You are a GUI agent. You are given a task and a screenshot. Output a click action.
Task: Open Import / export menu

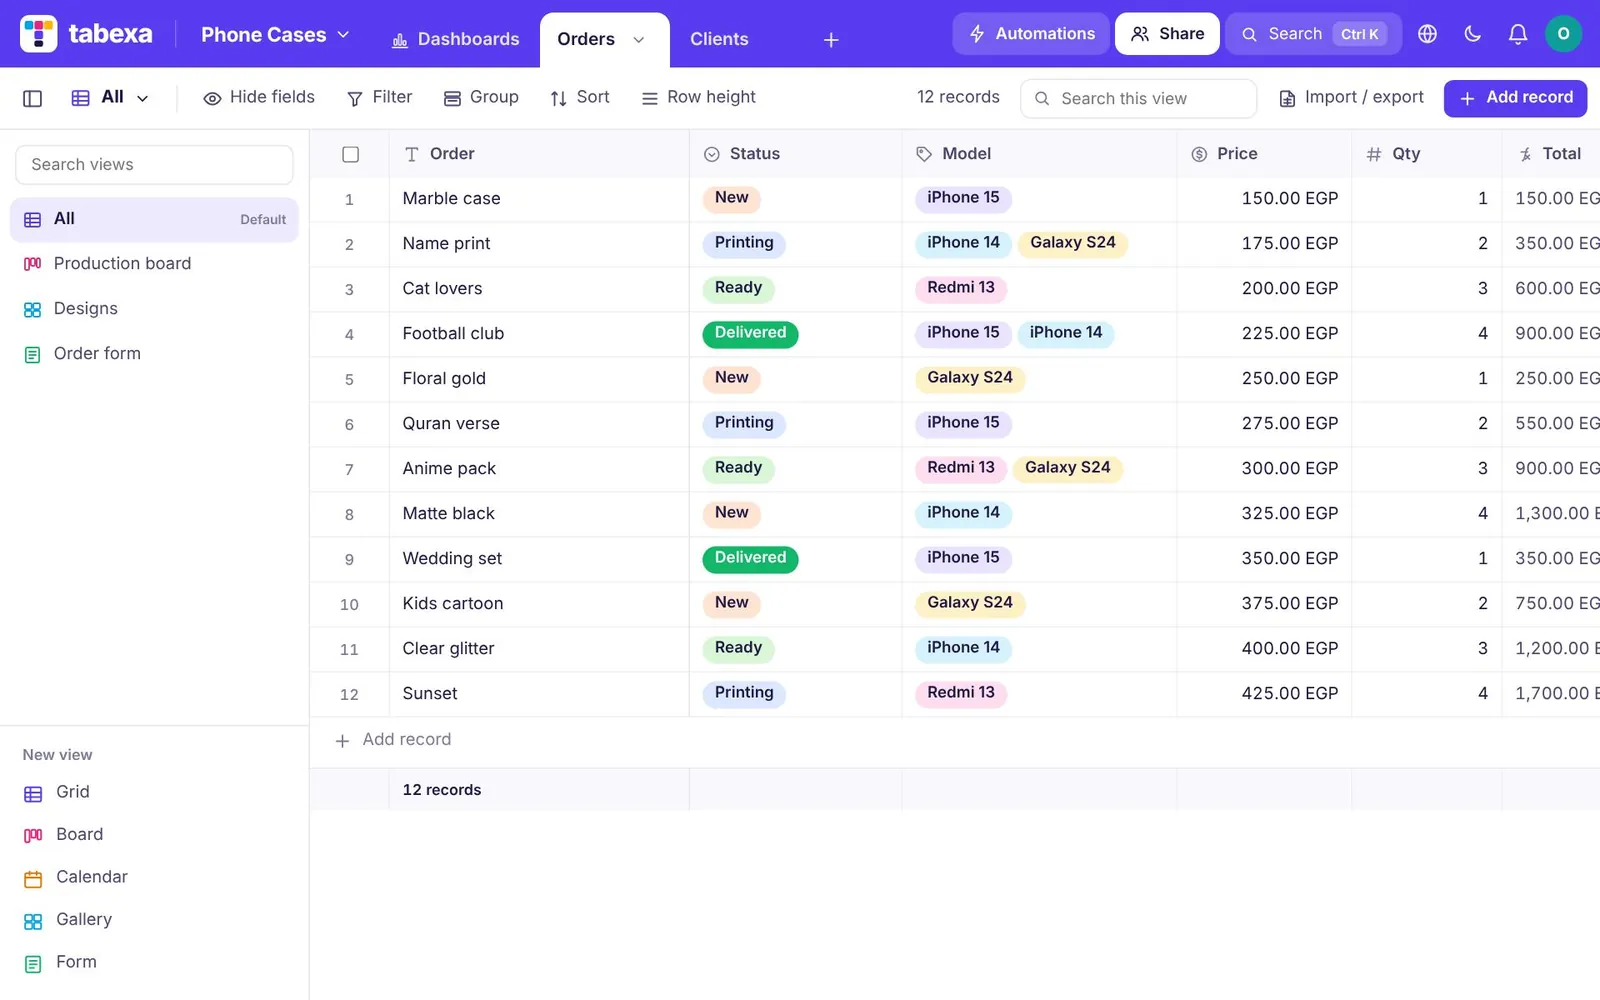[1351, 97]
